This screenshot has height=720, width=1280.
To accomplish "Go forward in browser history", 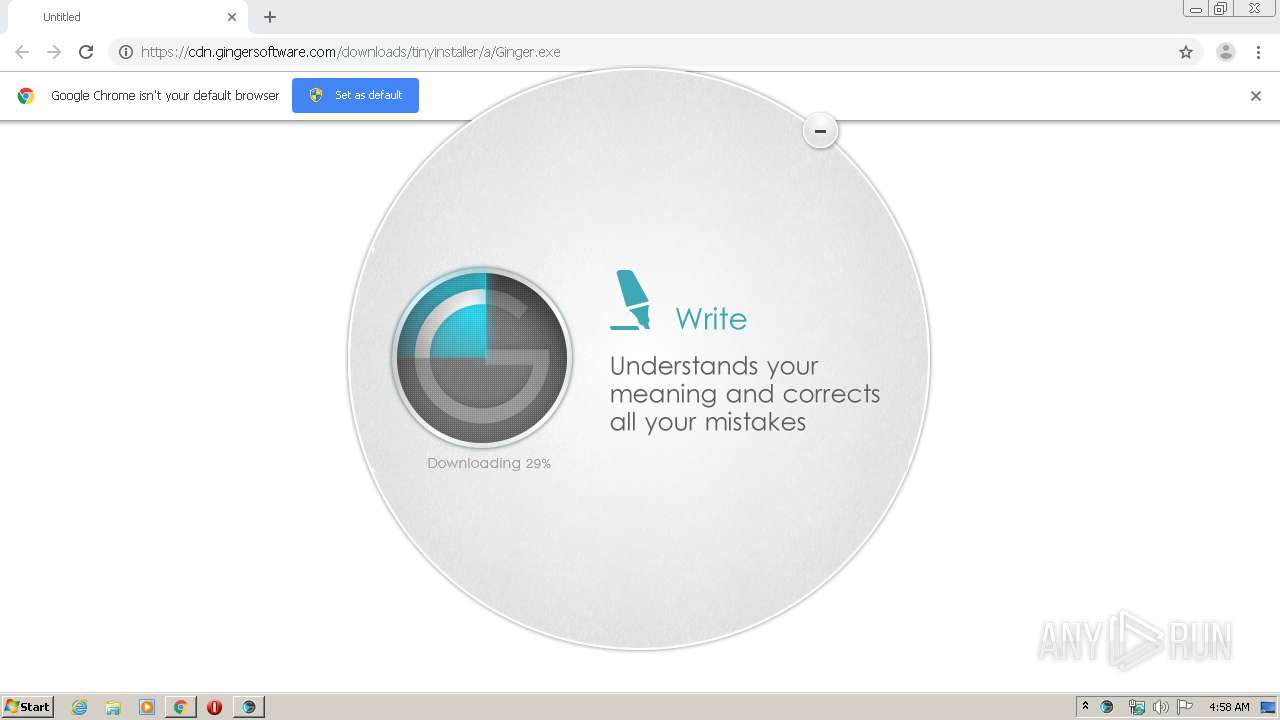I will click(54, 52).
